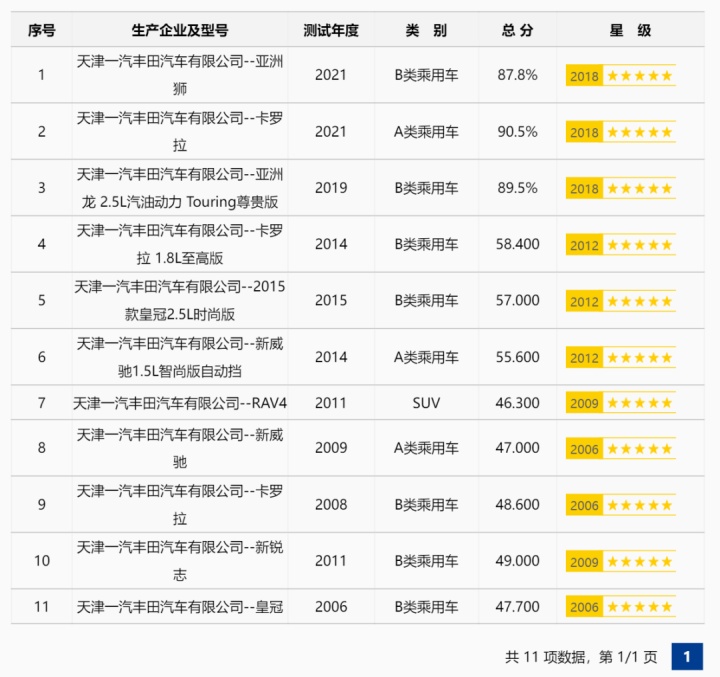The width and height of the screenshot is (720, 677).
Task: Select the 亚洲龙 2.5L Touring尊贵版 entry
Action: pos(180,188)
